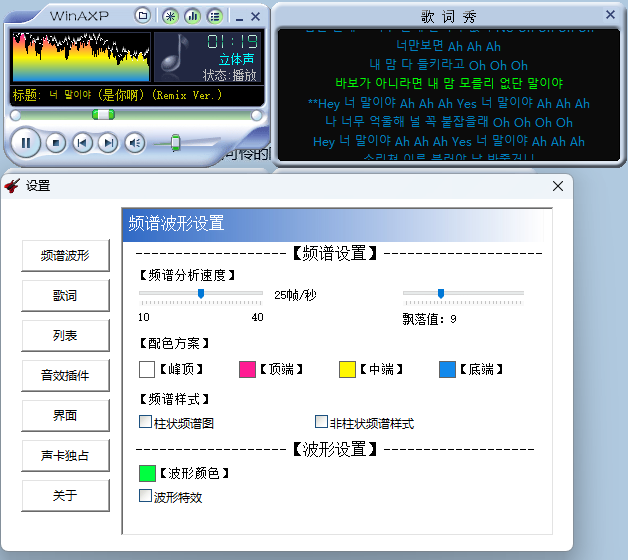
Task: Enable the 波形特效 checkbox
Action: (145, 496)
